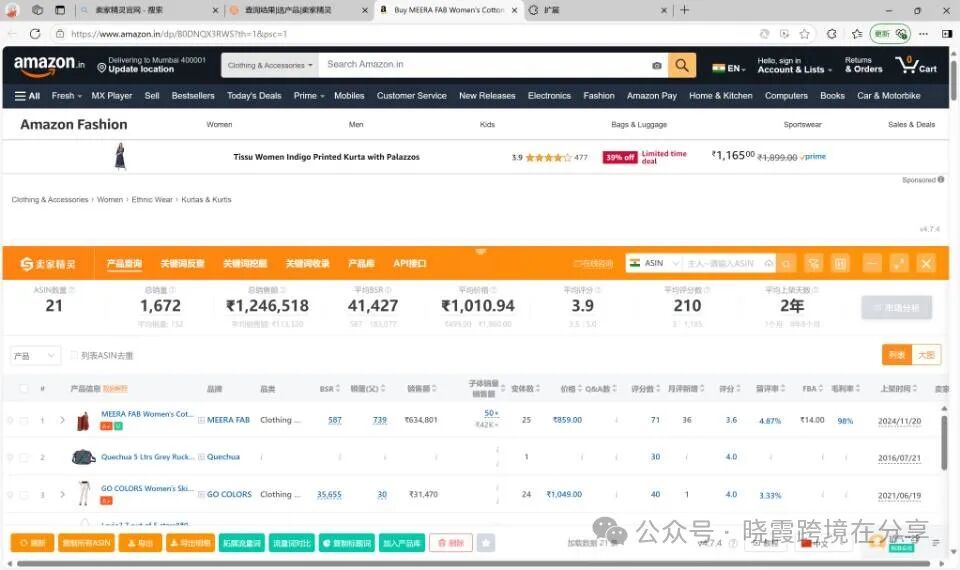Click the Ethnic Wear breadcrumb link
Image resolution: width=960 pixels, height=570 pixels.
coord(152,200)
